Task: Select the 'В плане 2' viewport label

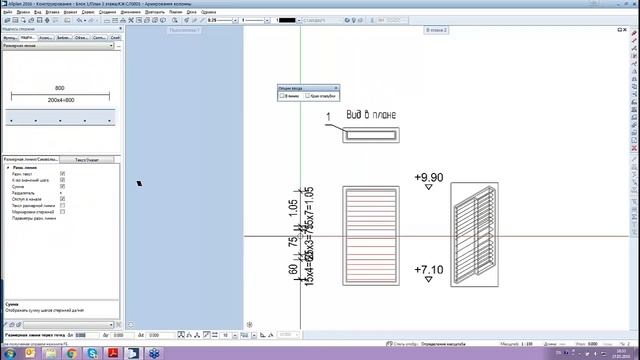Action: (x=436, y=30)
